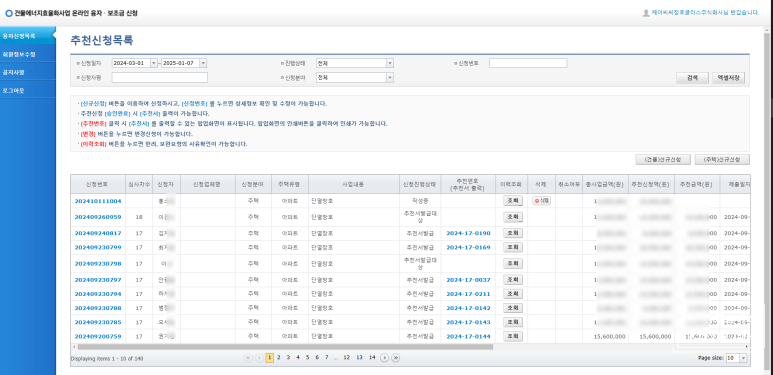Open application number 202409230799
The height and width of the screenshot is (375, 773).
pyautogui.click(x=98, y=247)
